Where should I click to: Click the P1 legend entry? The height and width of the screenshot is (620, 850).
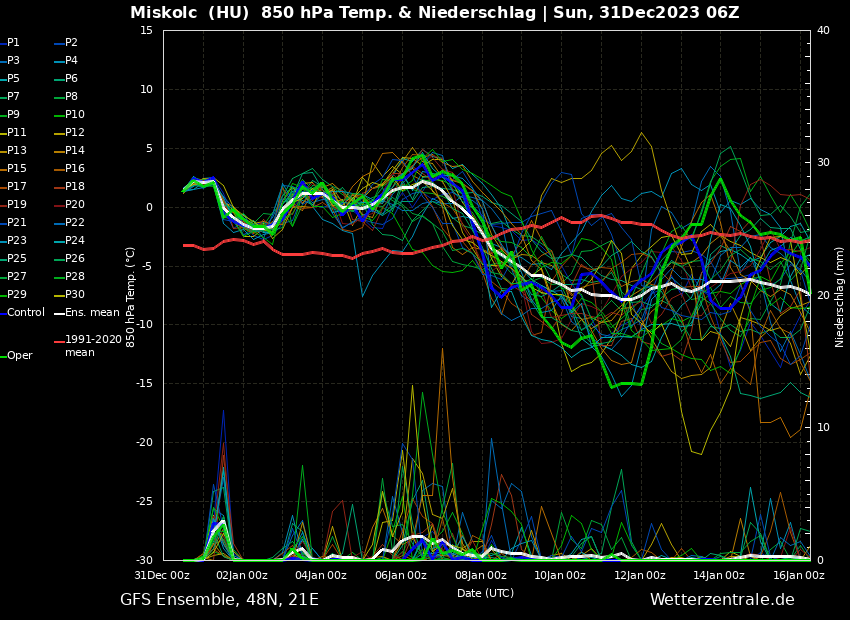[13, 43]
